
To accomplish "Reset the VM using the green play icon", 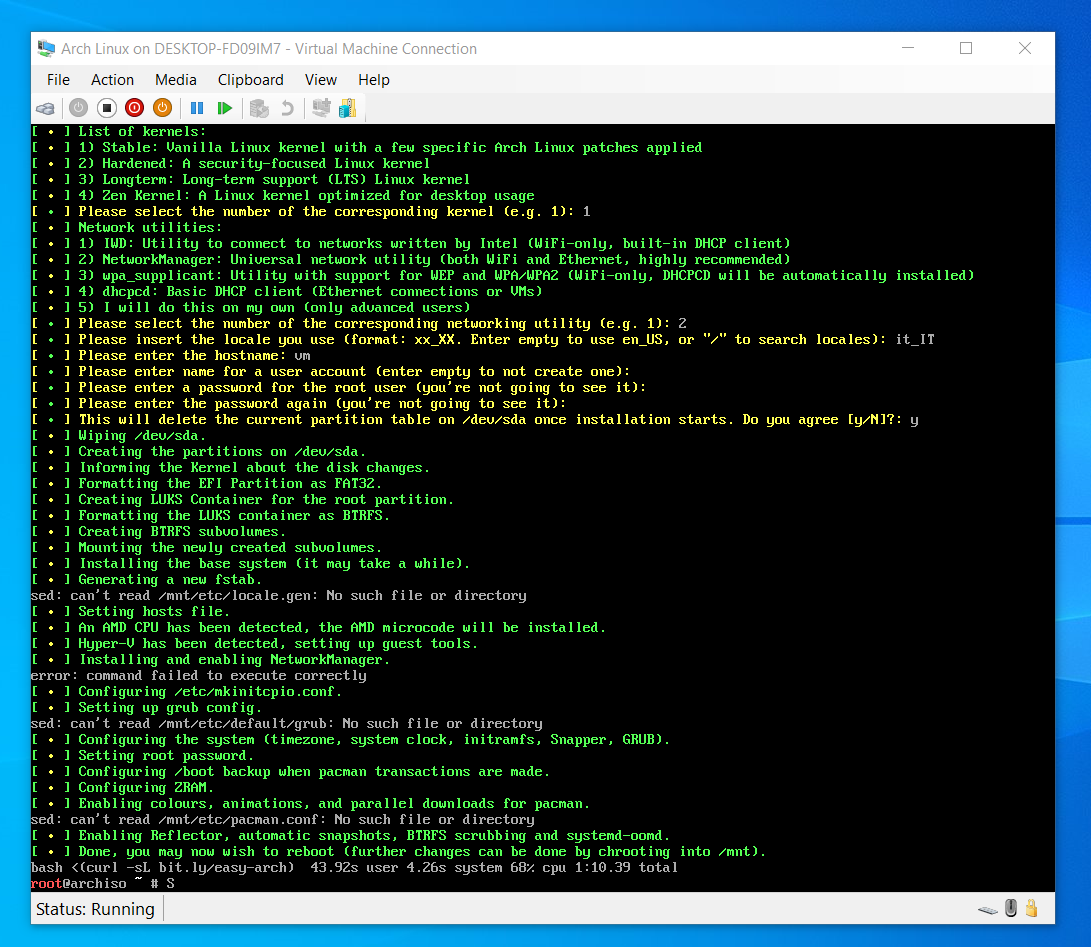I will [x=224, y=108].
